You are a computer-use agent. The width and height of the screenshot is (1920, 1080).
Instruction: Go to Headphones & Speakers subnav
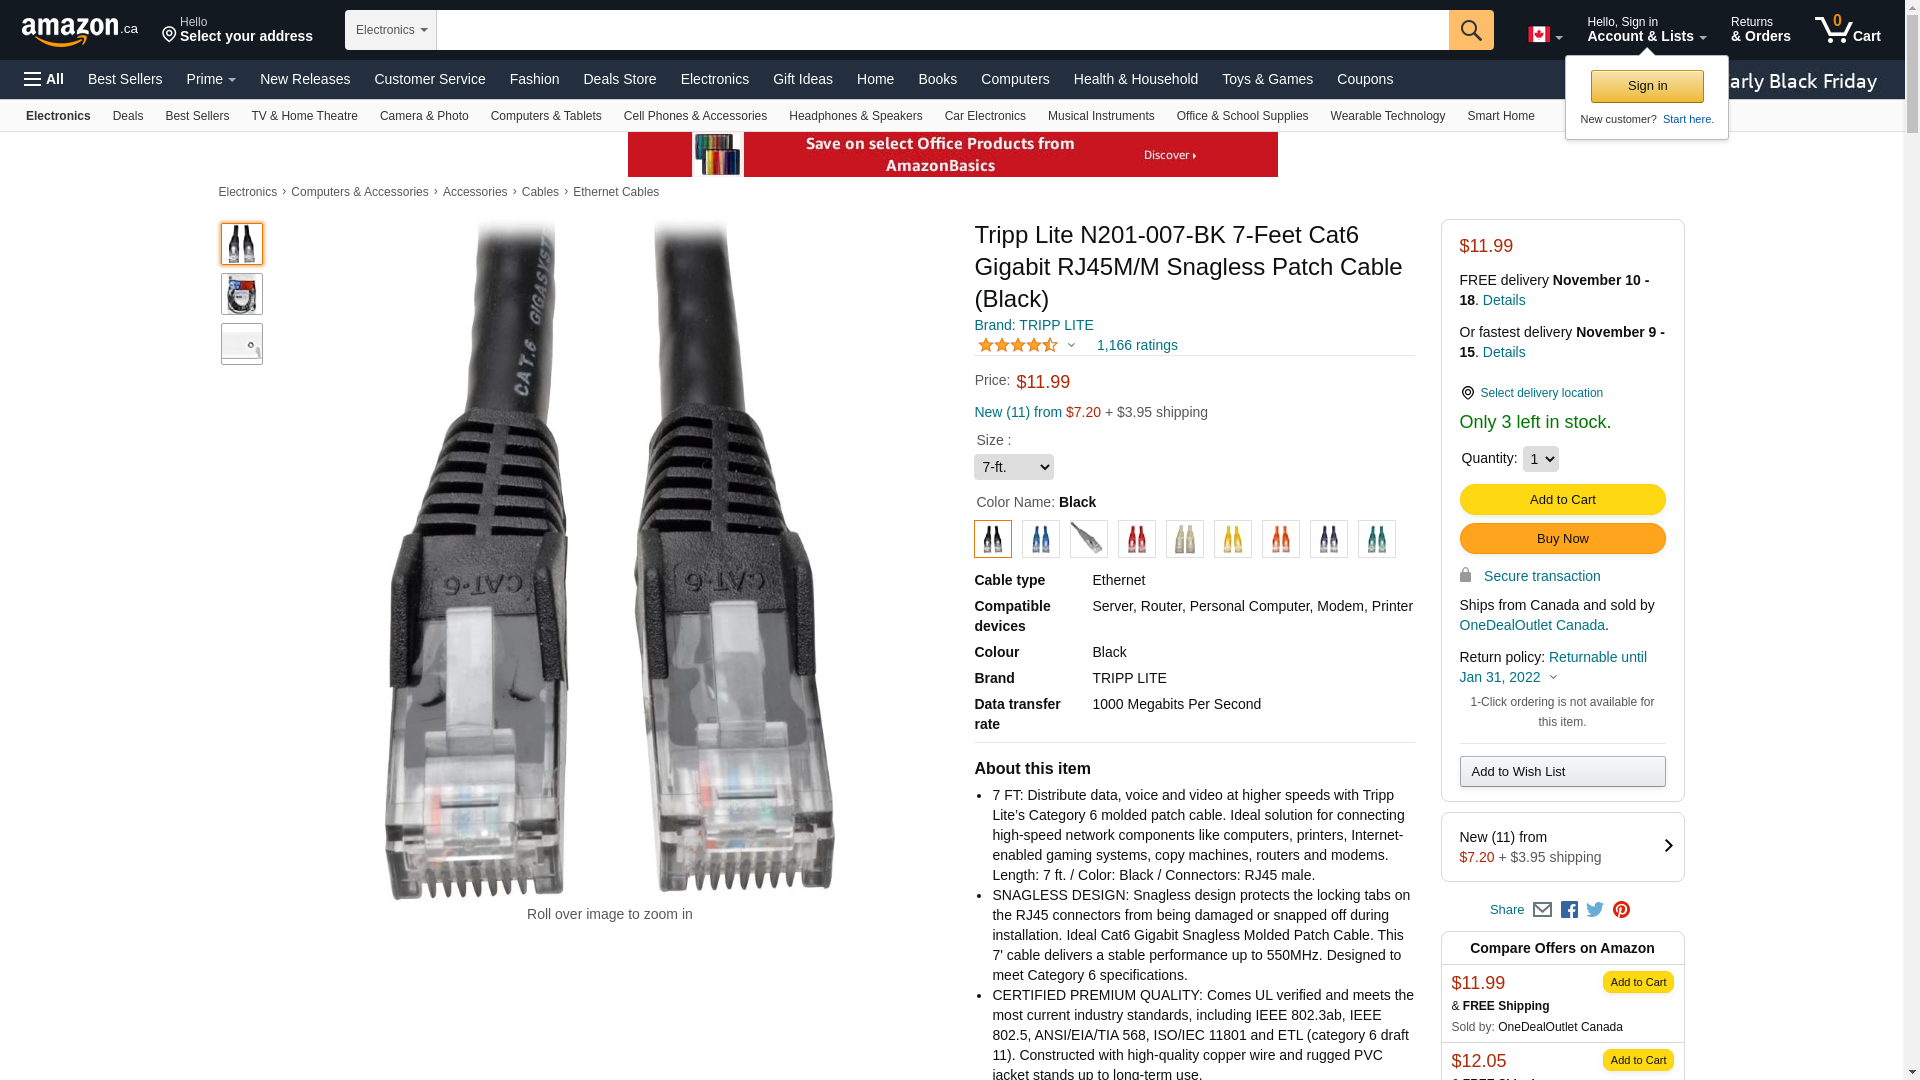[855, 116]
